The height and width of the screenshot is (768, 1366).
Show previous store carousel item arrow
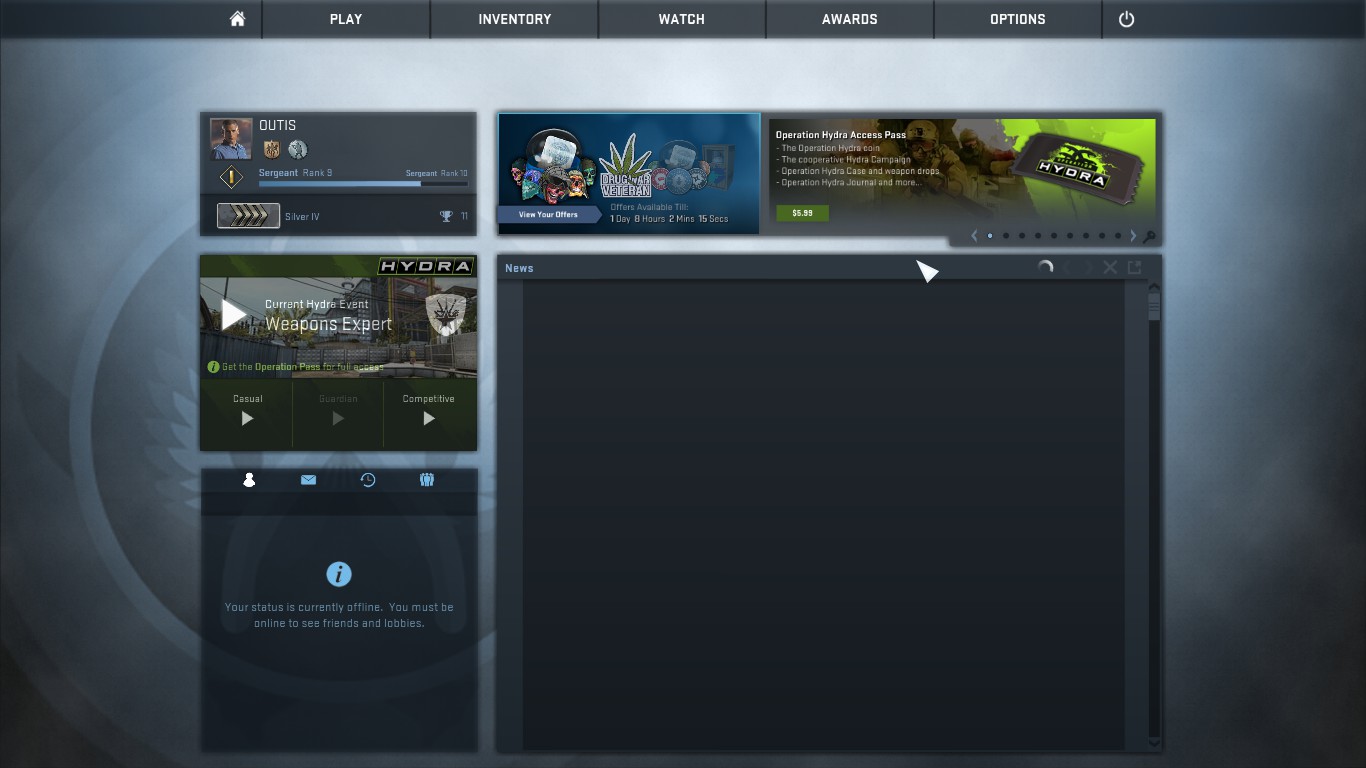coord(974,236)
